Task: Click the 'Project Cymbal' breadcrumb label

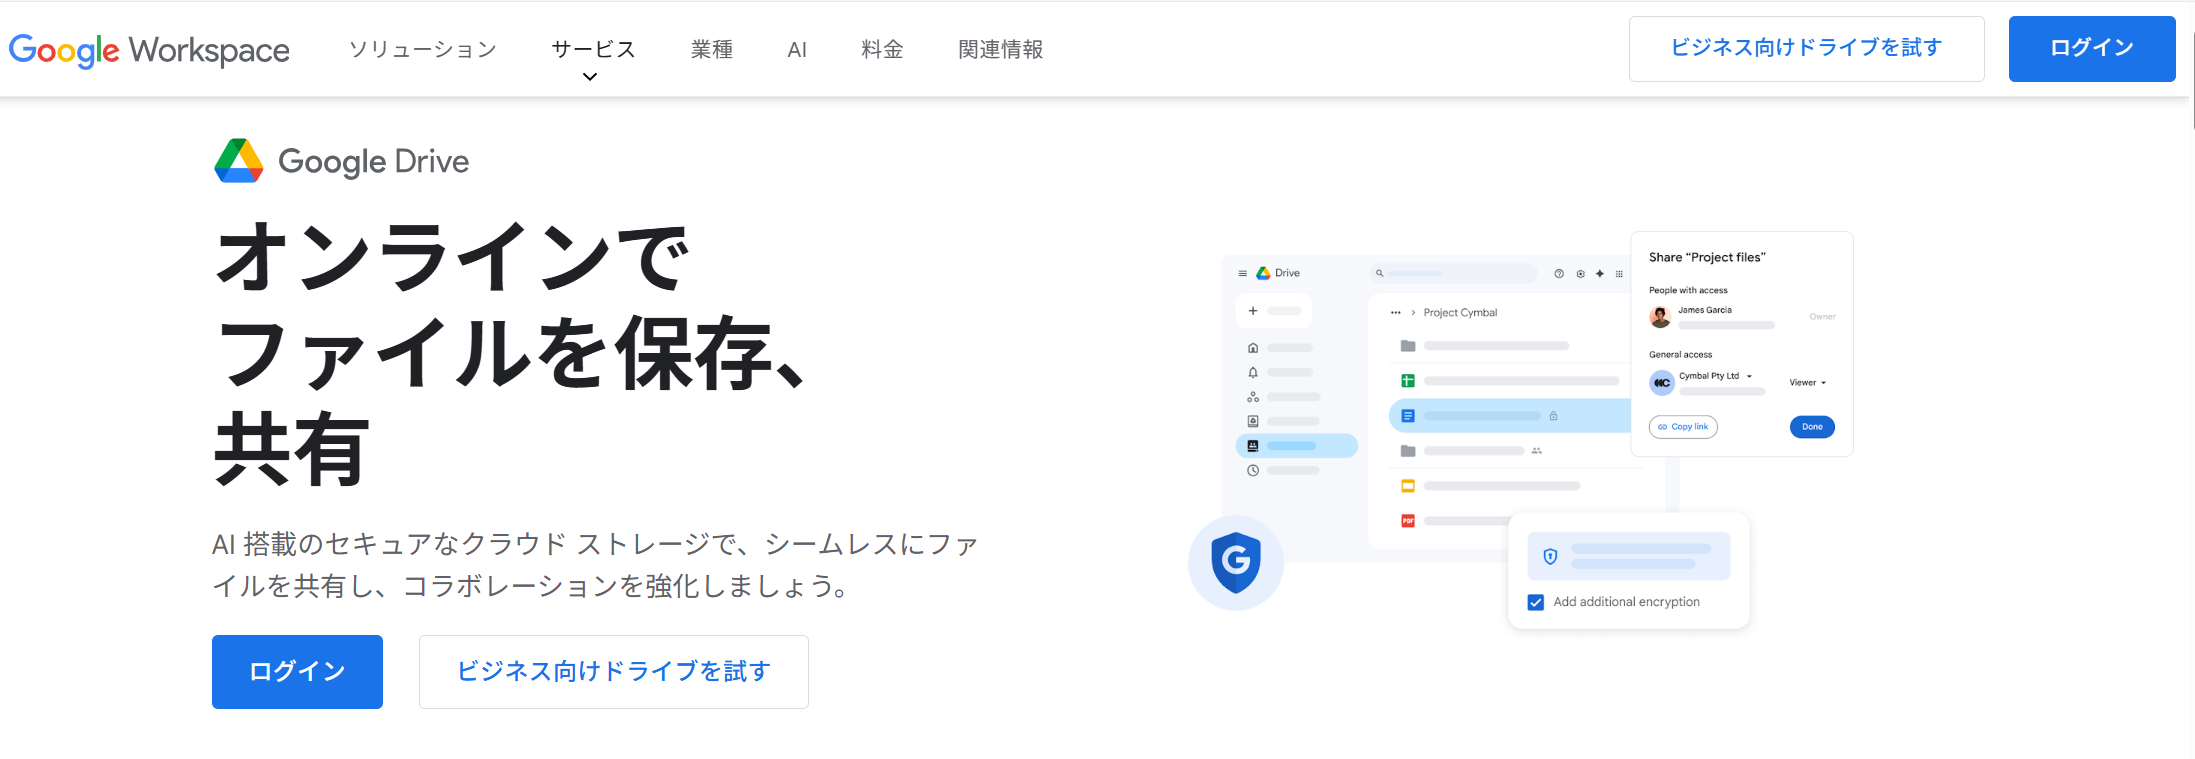Action: (1460, 313)
